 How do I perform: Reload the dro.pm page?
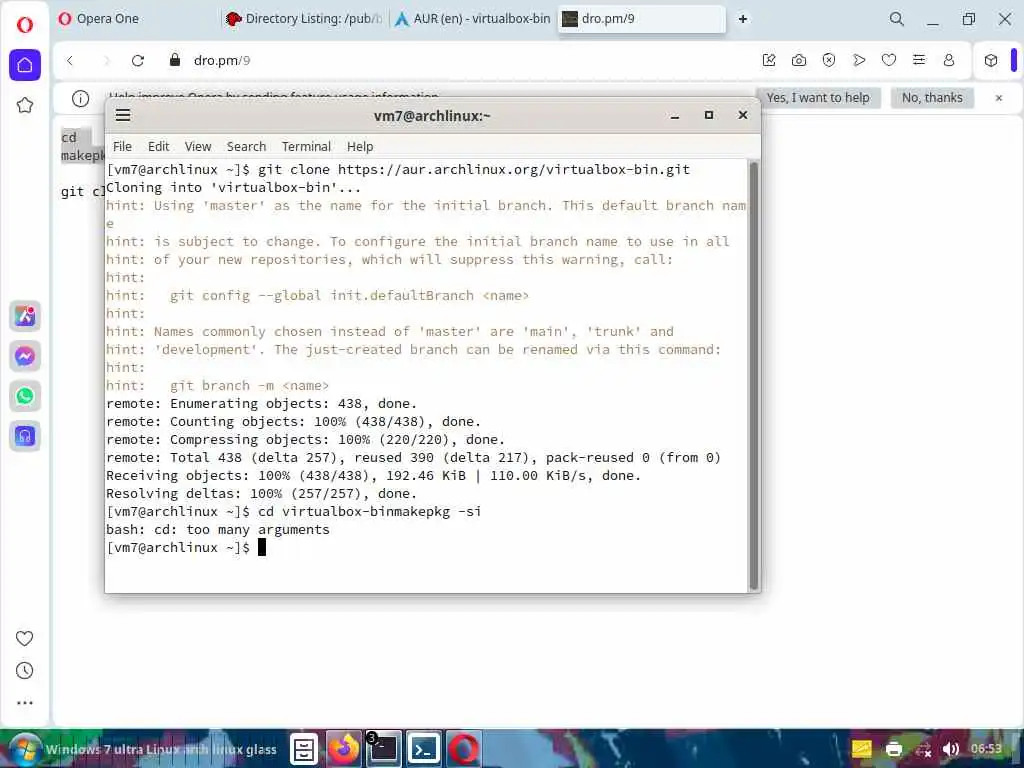[137, 60]
